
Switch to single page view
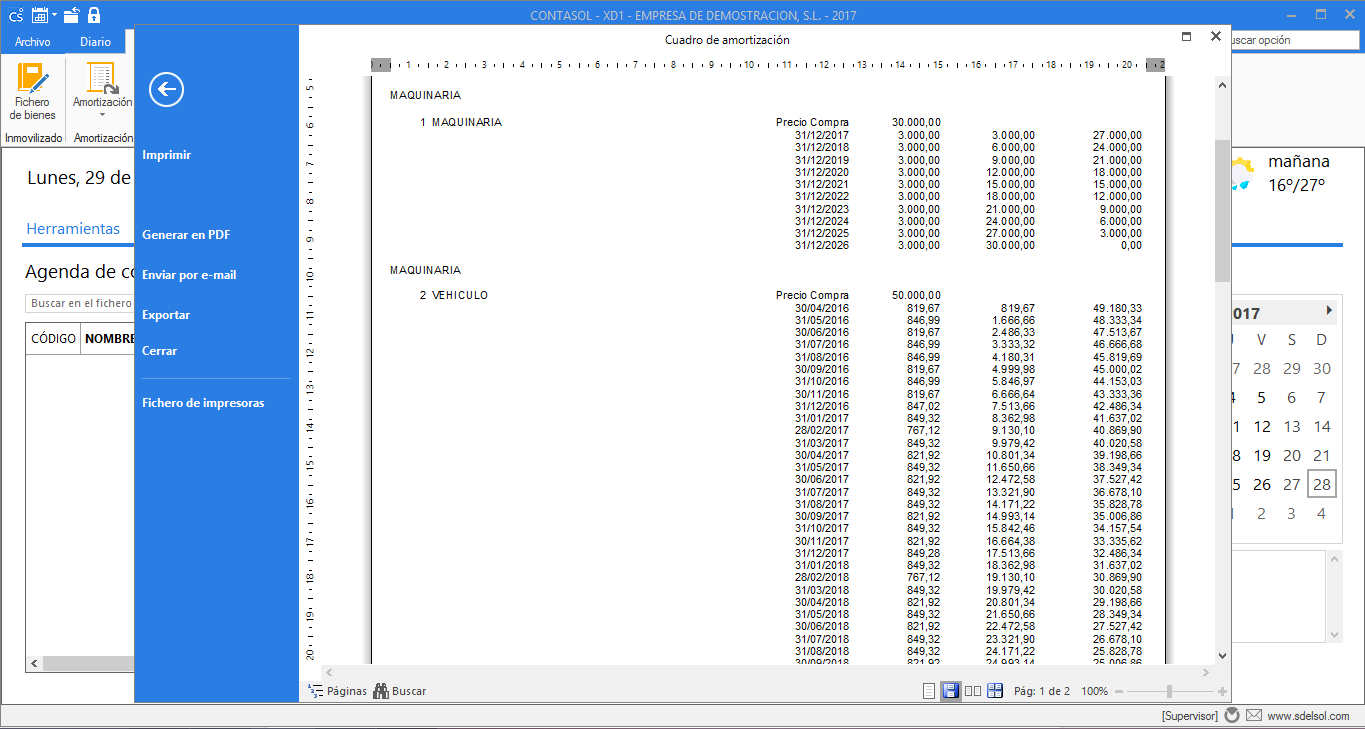(x=929, y=691)
